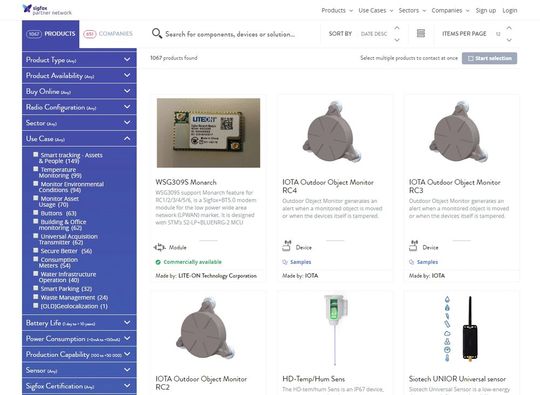Open Sectors menu
The width and height of the screenshot is (540, 395).
pyautogui.click(x=412, y=10)
